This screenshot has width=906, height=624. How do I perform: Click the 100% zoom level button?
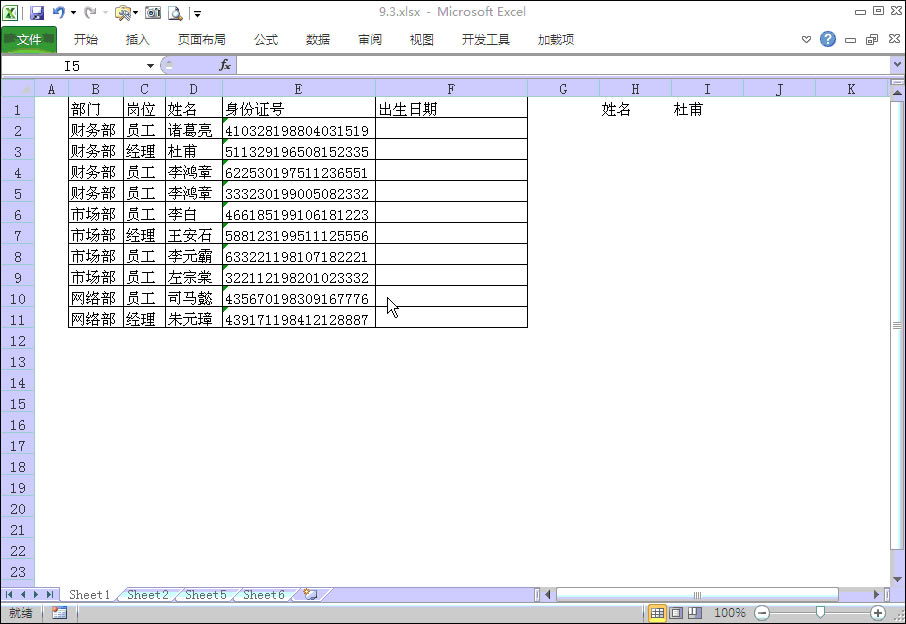[x=730, y=612]
